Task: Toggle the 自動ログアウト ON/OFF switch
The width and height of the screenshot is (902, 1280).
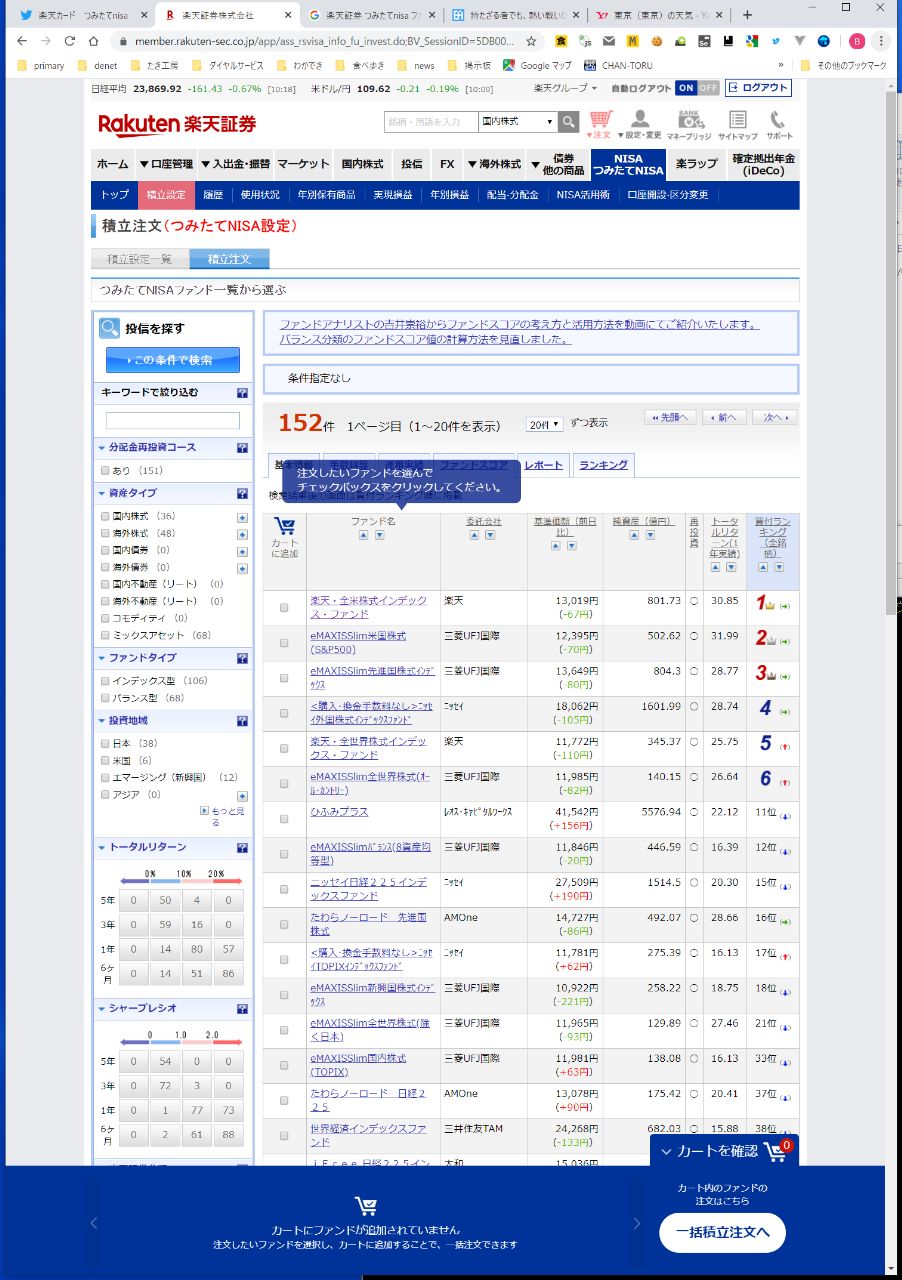Action: click(697, 88)
